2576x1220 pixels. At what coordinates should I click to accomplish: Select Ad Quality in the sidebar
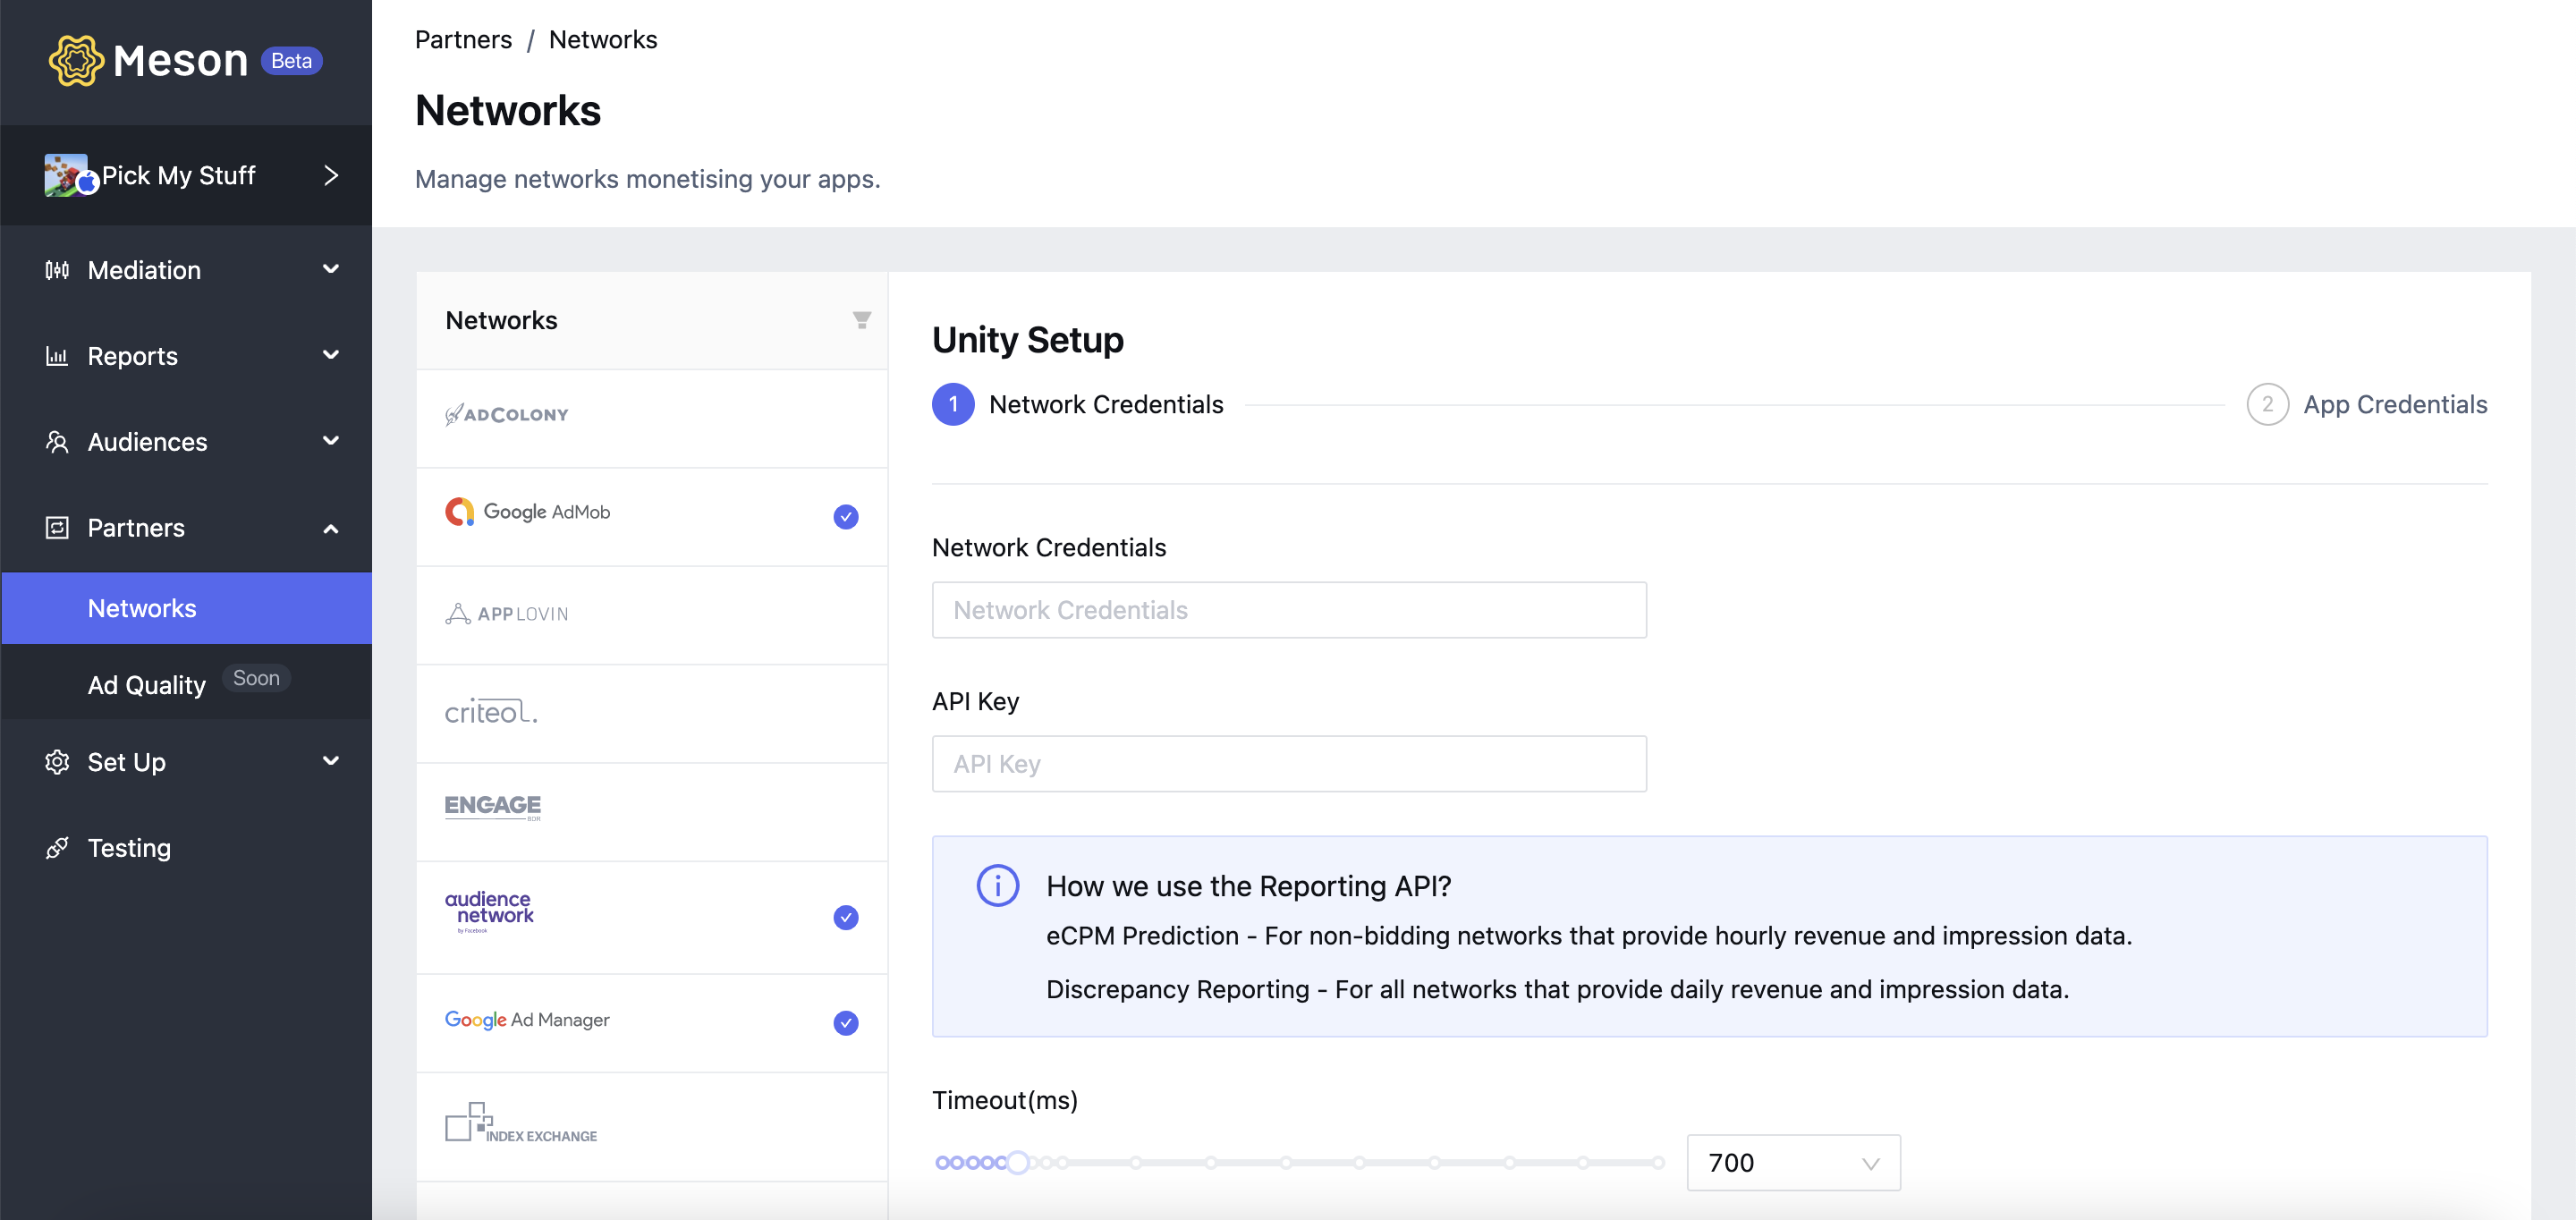[x=147, y=685]
